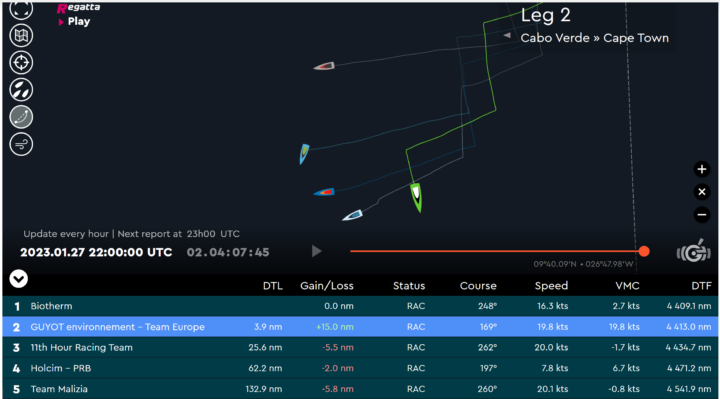Collapse Leg 2 panel with arrow
720x399 pixels.
tap(507, 35)
